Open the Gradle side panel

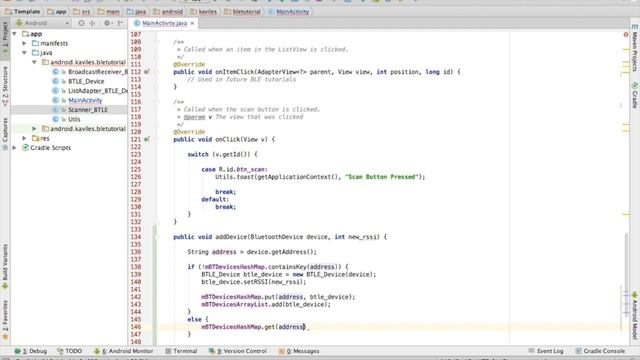point(635,96)
